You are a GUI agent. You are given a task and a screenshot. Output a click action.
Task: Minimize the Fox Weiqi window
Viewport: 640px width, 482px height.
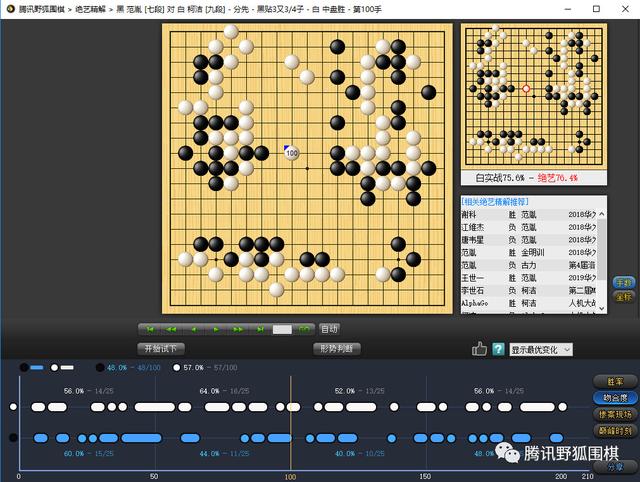point(568,9)
